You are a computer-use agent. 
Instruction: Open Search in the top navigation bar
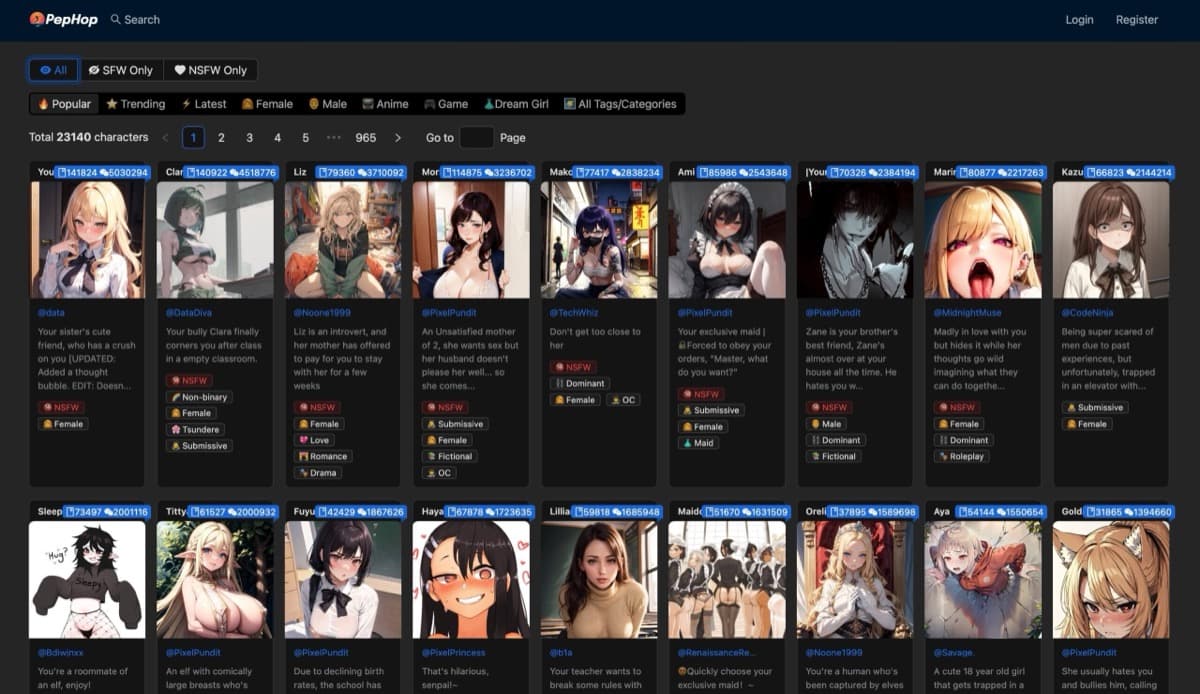[135, 19]
